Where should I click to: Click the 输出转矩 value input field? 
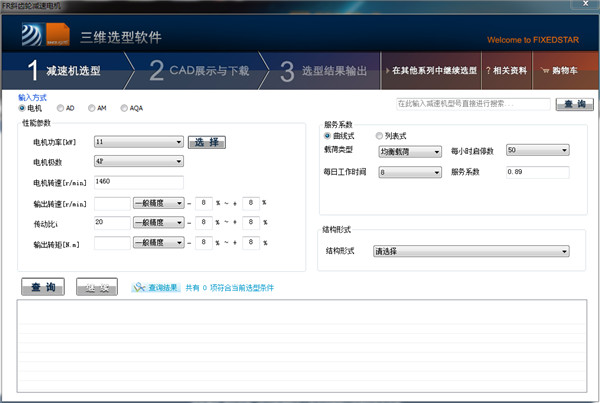(x=112, y=243)
